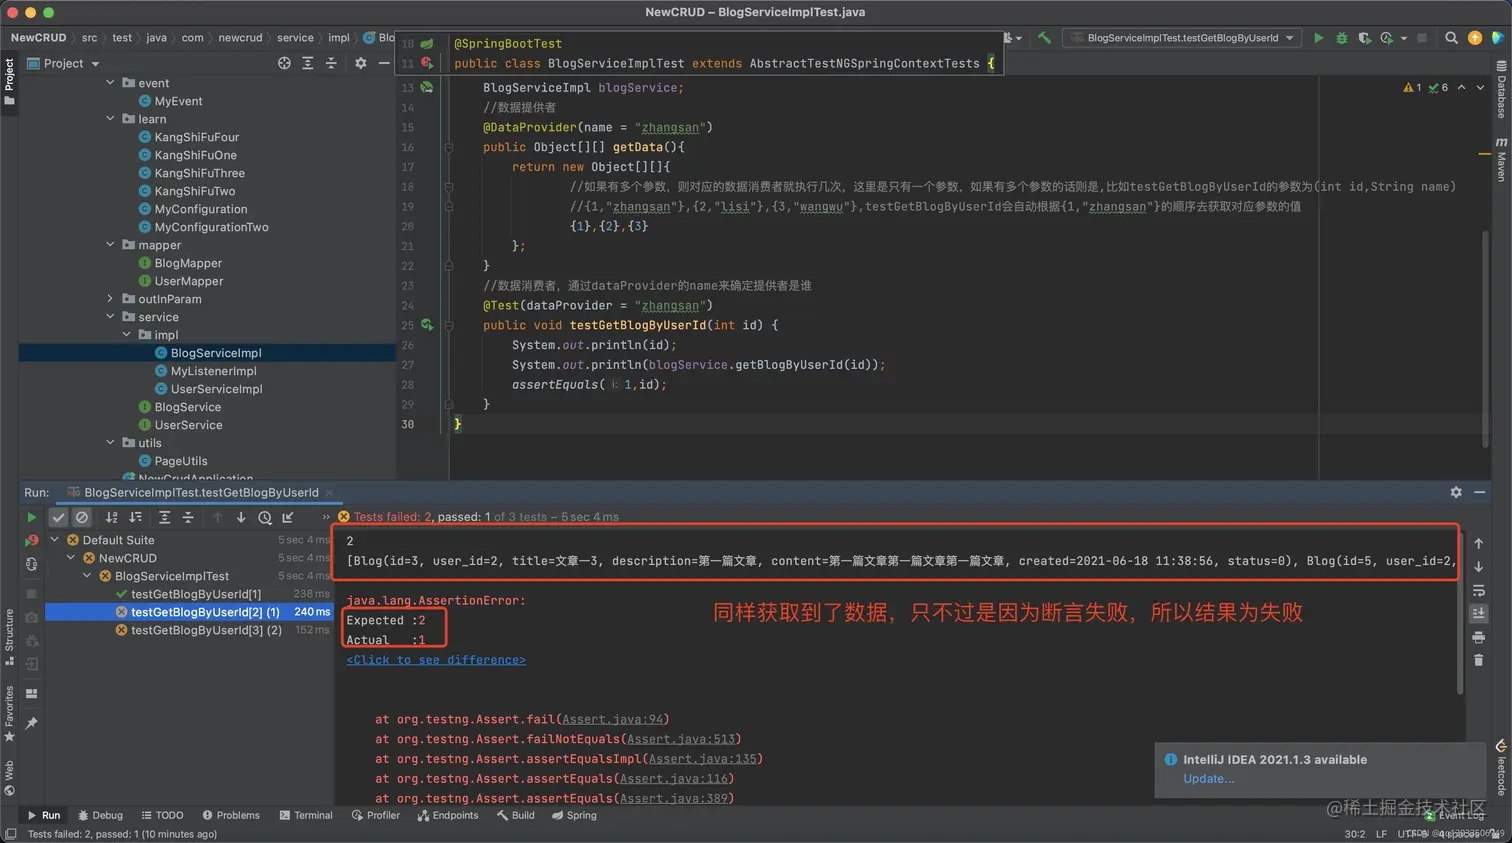The image size is (1512, 843).
Task: Collapse the service folder
Action: [x=110, y=317]
